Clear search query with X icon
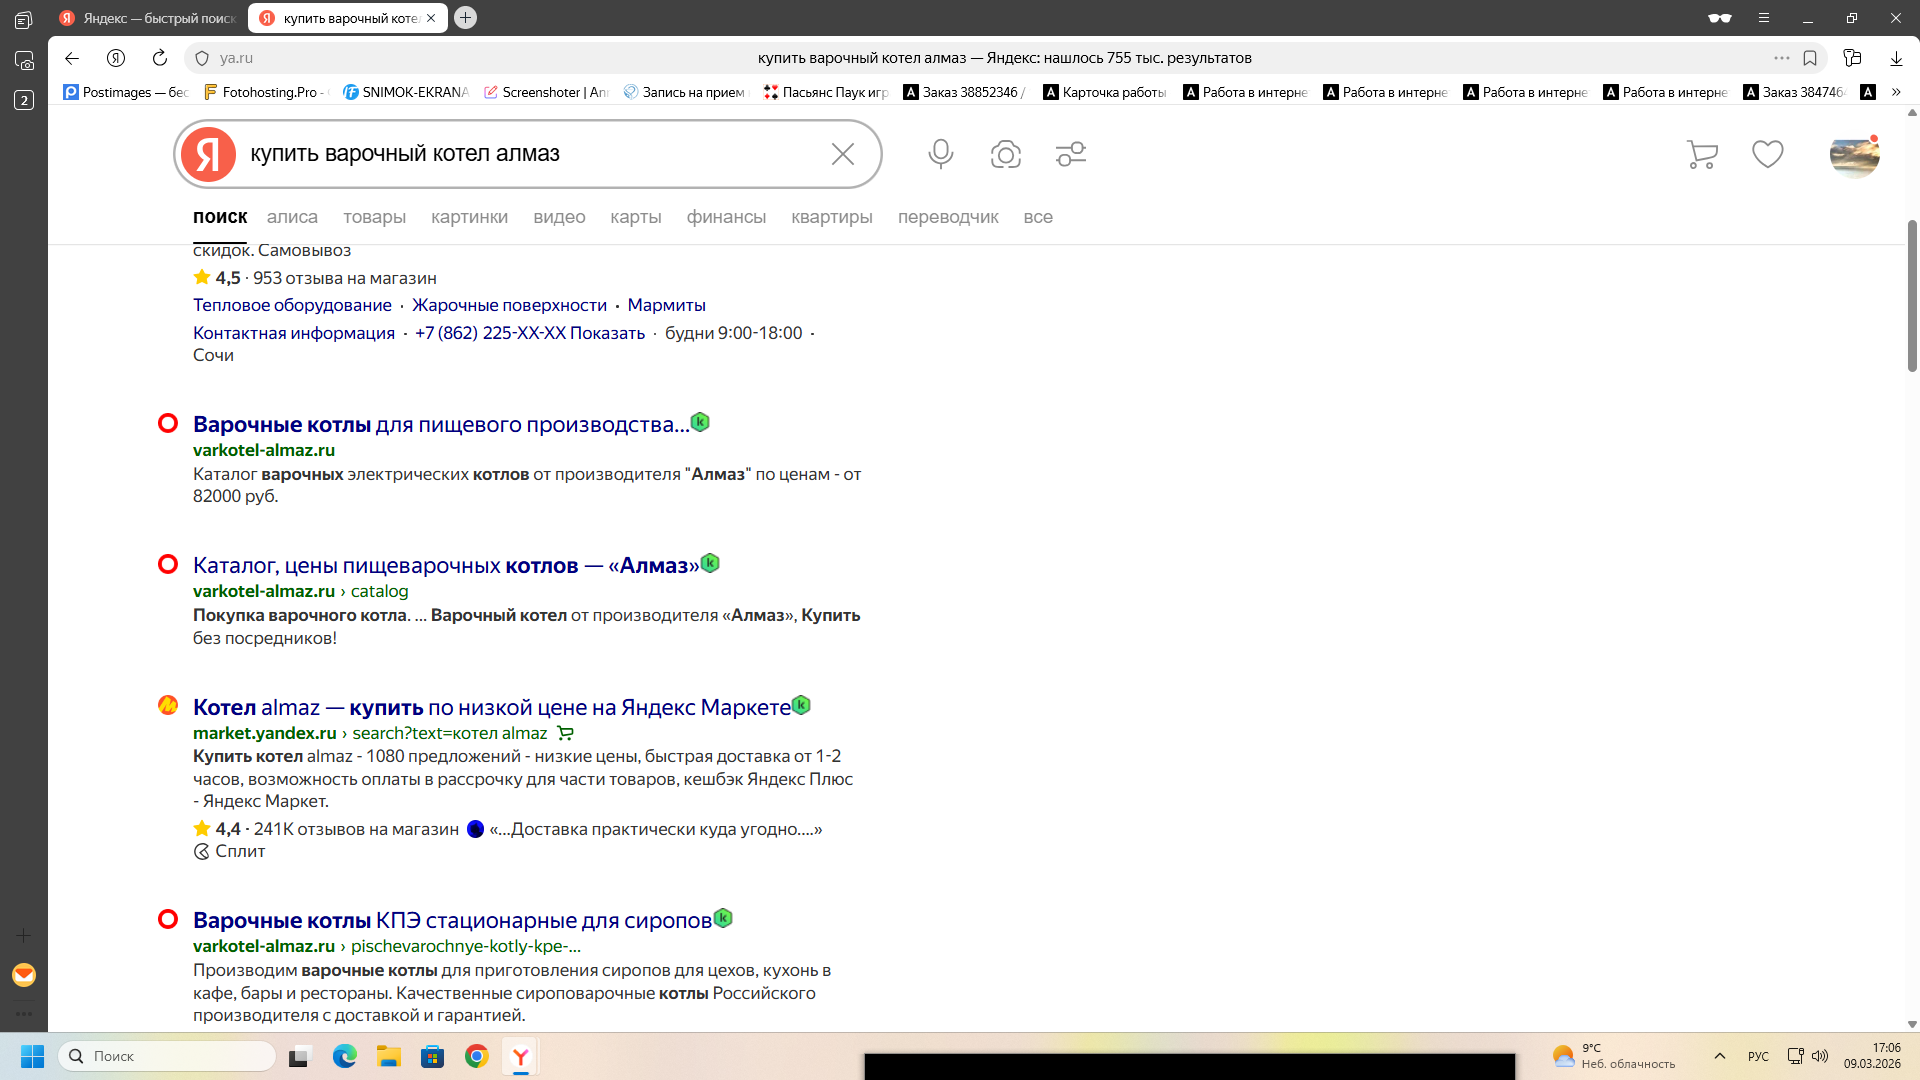Viewport: 1920px width, 1080px height. (x=842, y=154)
